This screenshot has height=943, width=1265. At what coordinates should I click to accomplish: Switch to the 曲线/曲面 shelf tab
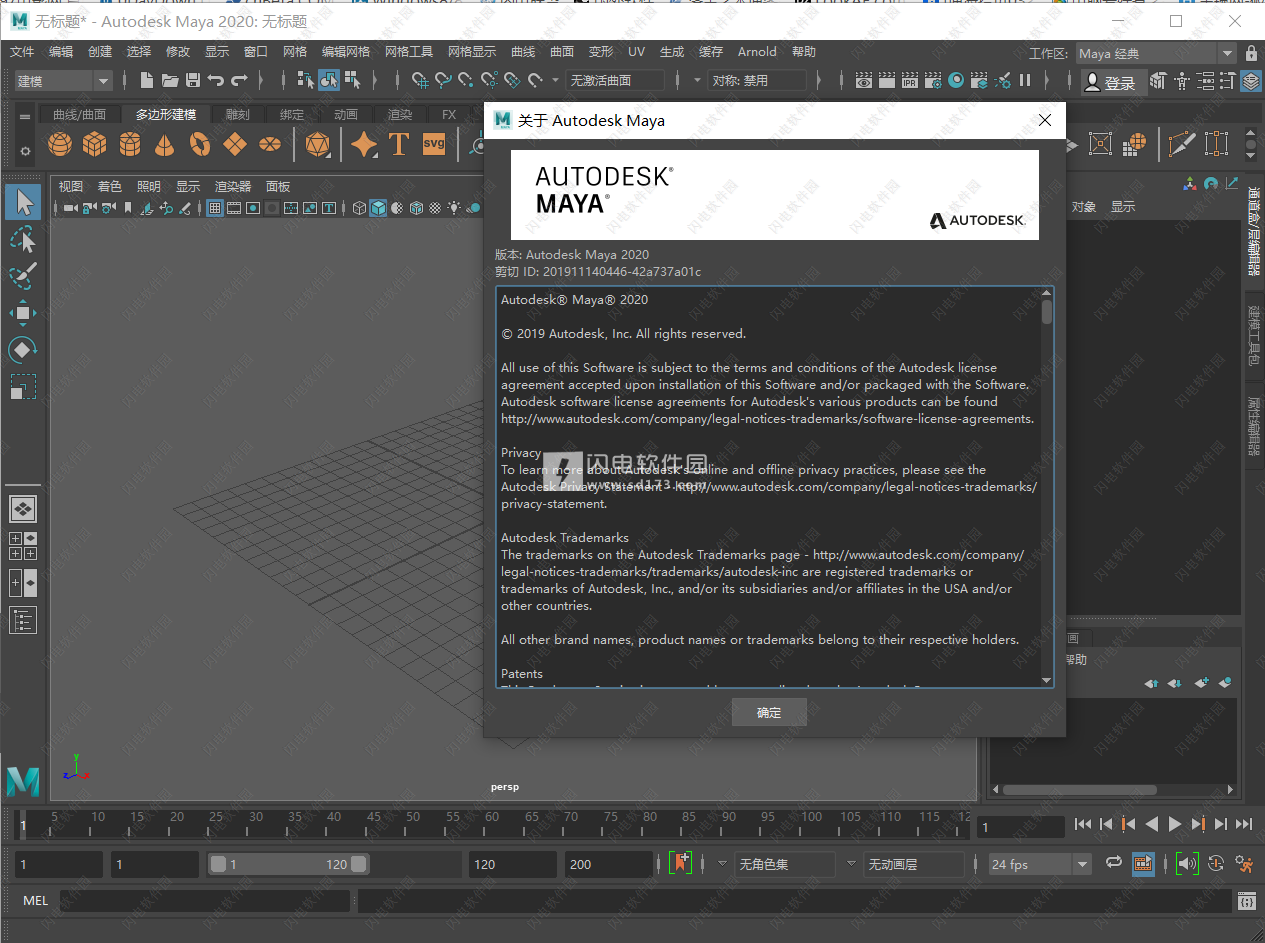[x=80, y=115]
